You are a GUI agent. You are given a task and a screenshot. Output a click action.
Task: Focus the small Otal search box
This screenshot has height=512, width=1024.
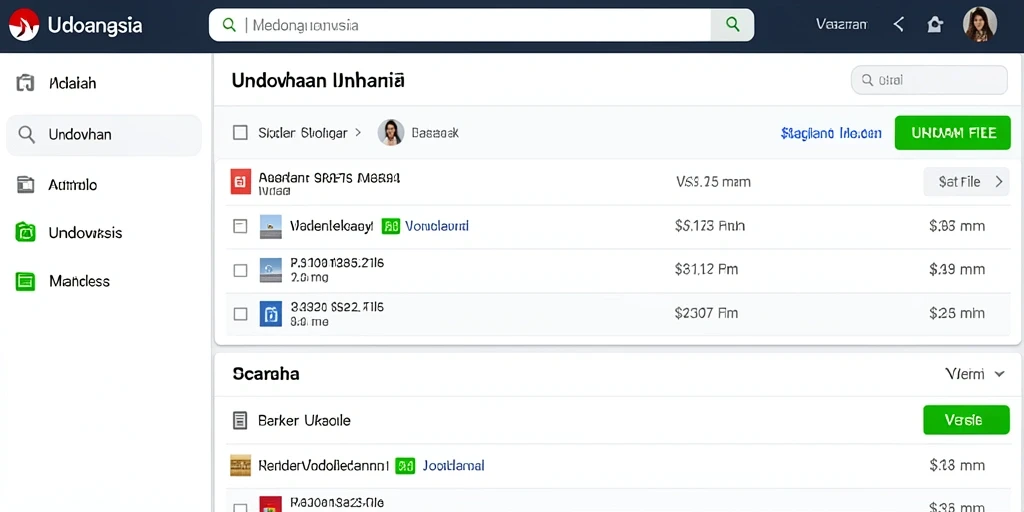point(929,80)
